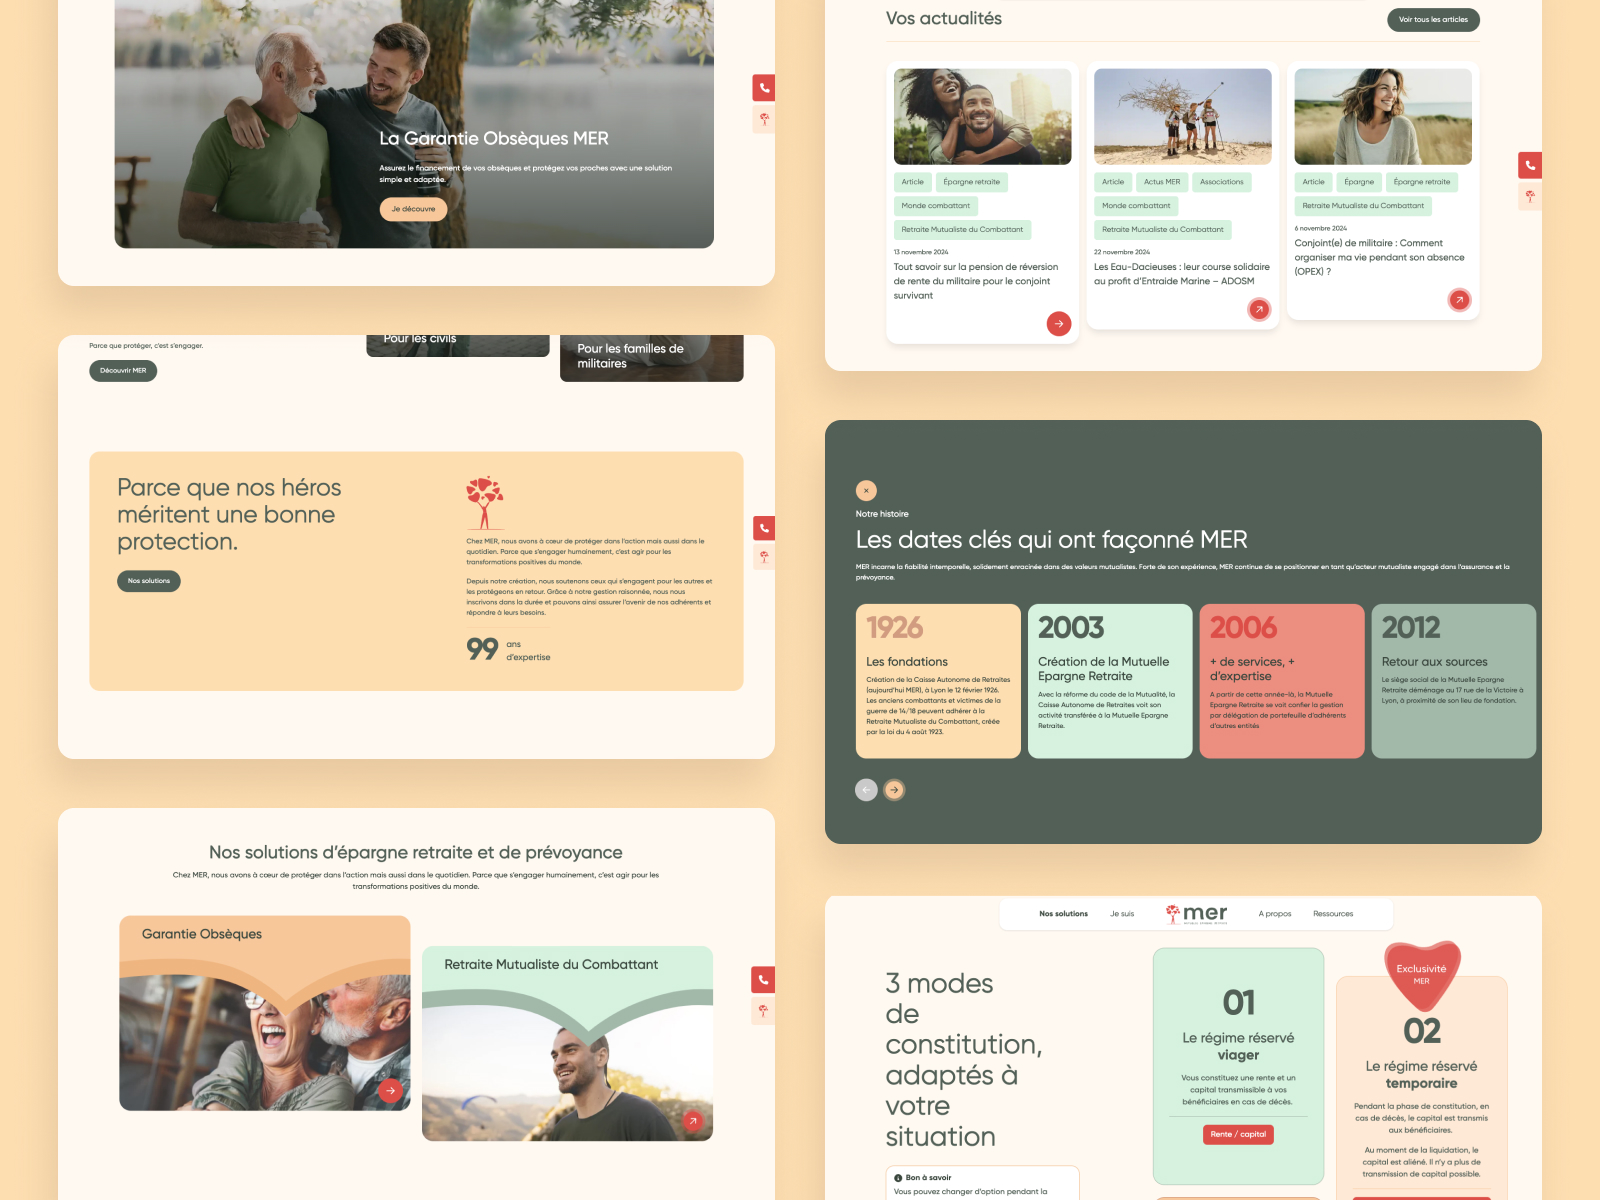Open the Conjoint(e) de militaire article via its arrow icon
Viewport: 1600px width, 1200px height.
[x=1459, y=299]
